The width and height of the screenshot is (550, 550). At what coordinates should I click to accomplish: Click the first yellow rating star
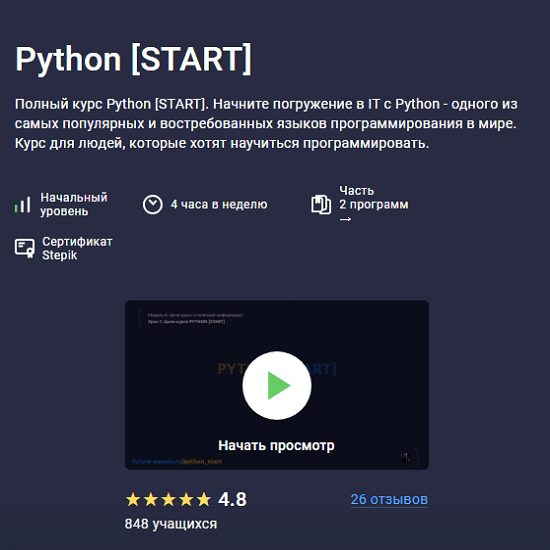(x=133, y=499)
